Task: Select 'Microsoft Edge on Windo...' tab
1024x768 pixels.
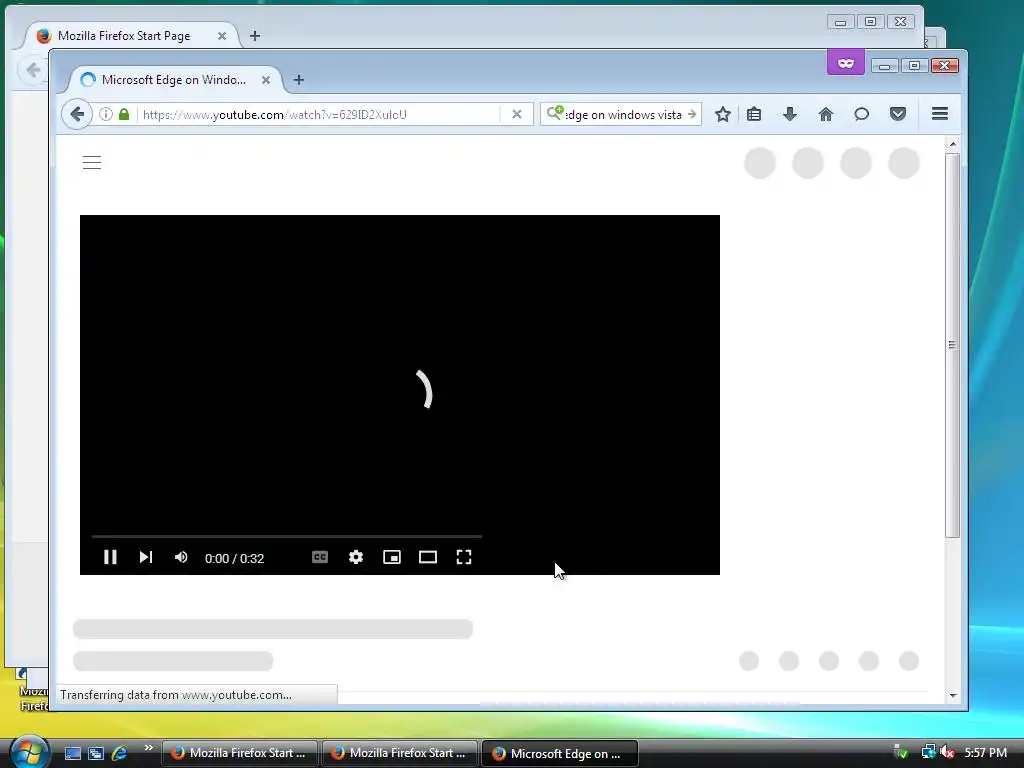Action: tap(174, 80)
